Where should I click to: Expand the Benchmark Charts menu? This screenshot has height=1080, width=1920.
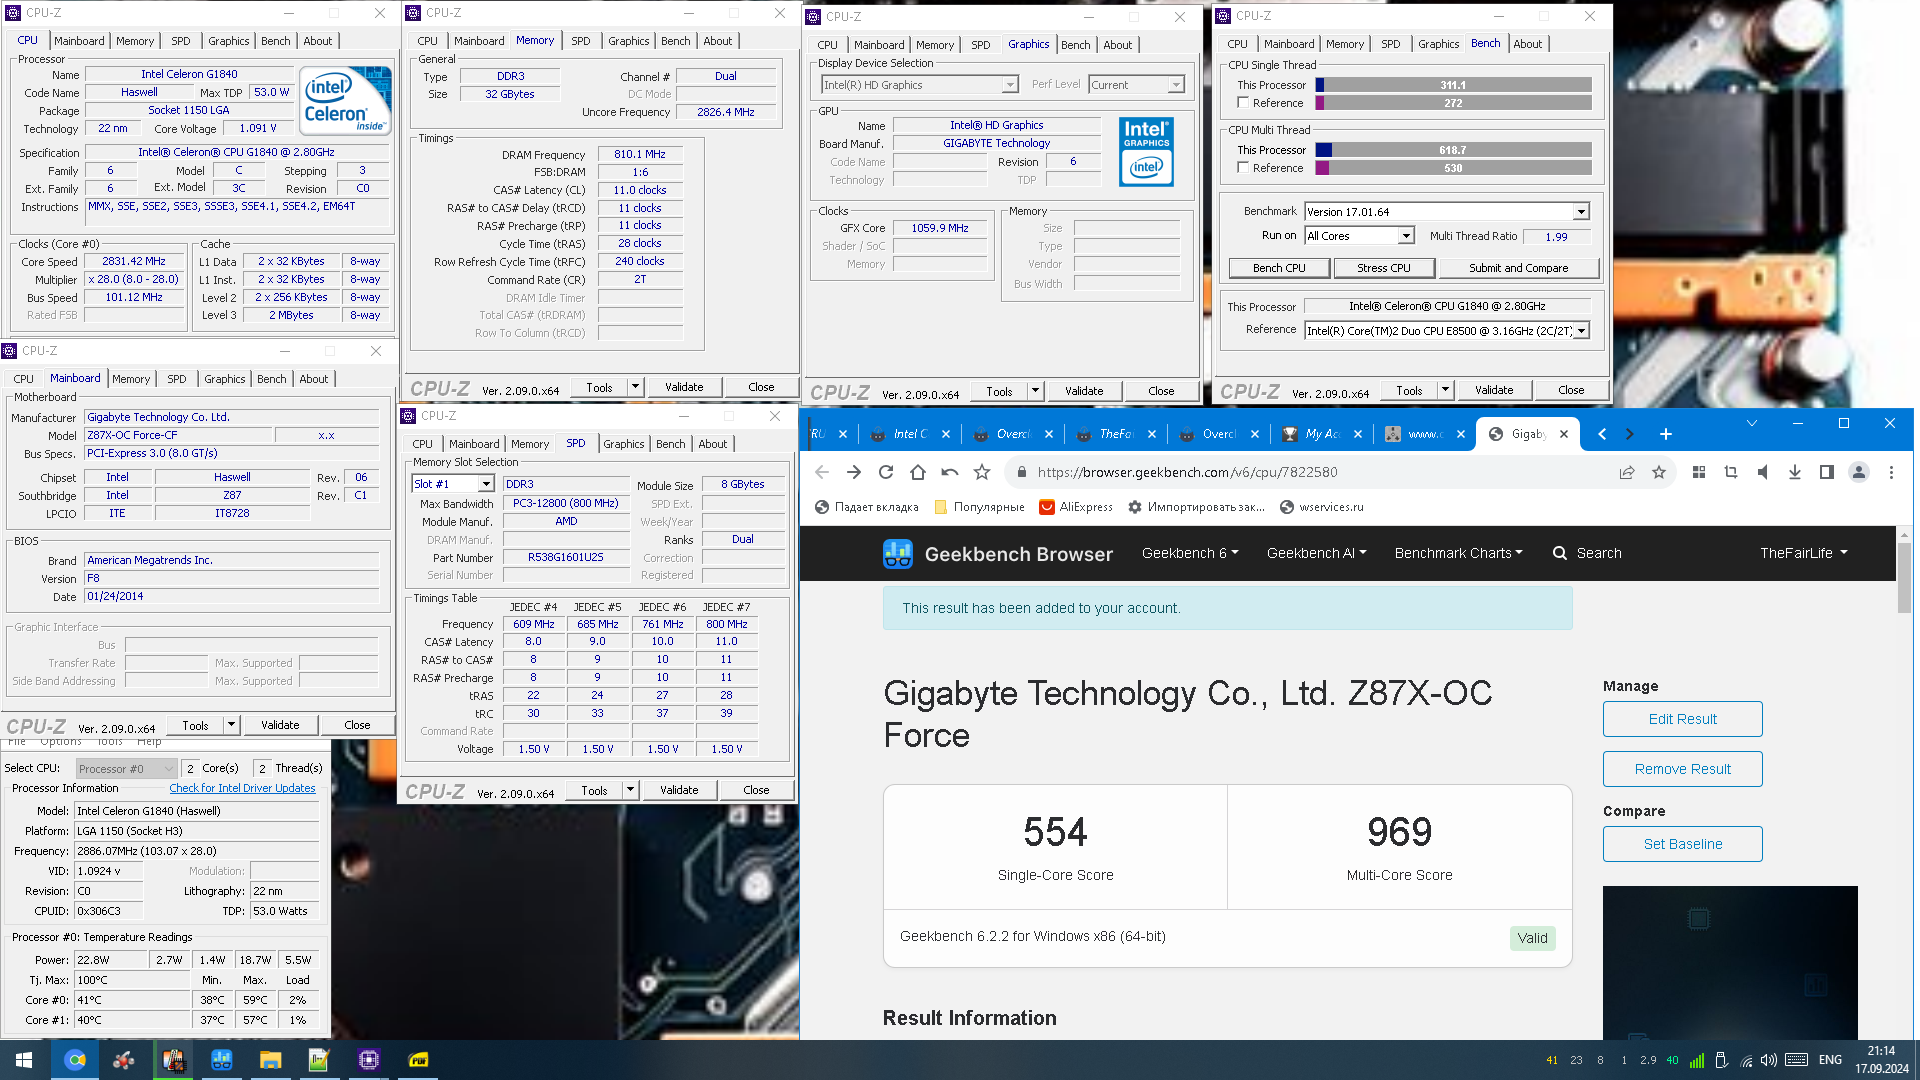[1458, 553]
